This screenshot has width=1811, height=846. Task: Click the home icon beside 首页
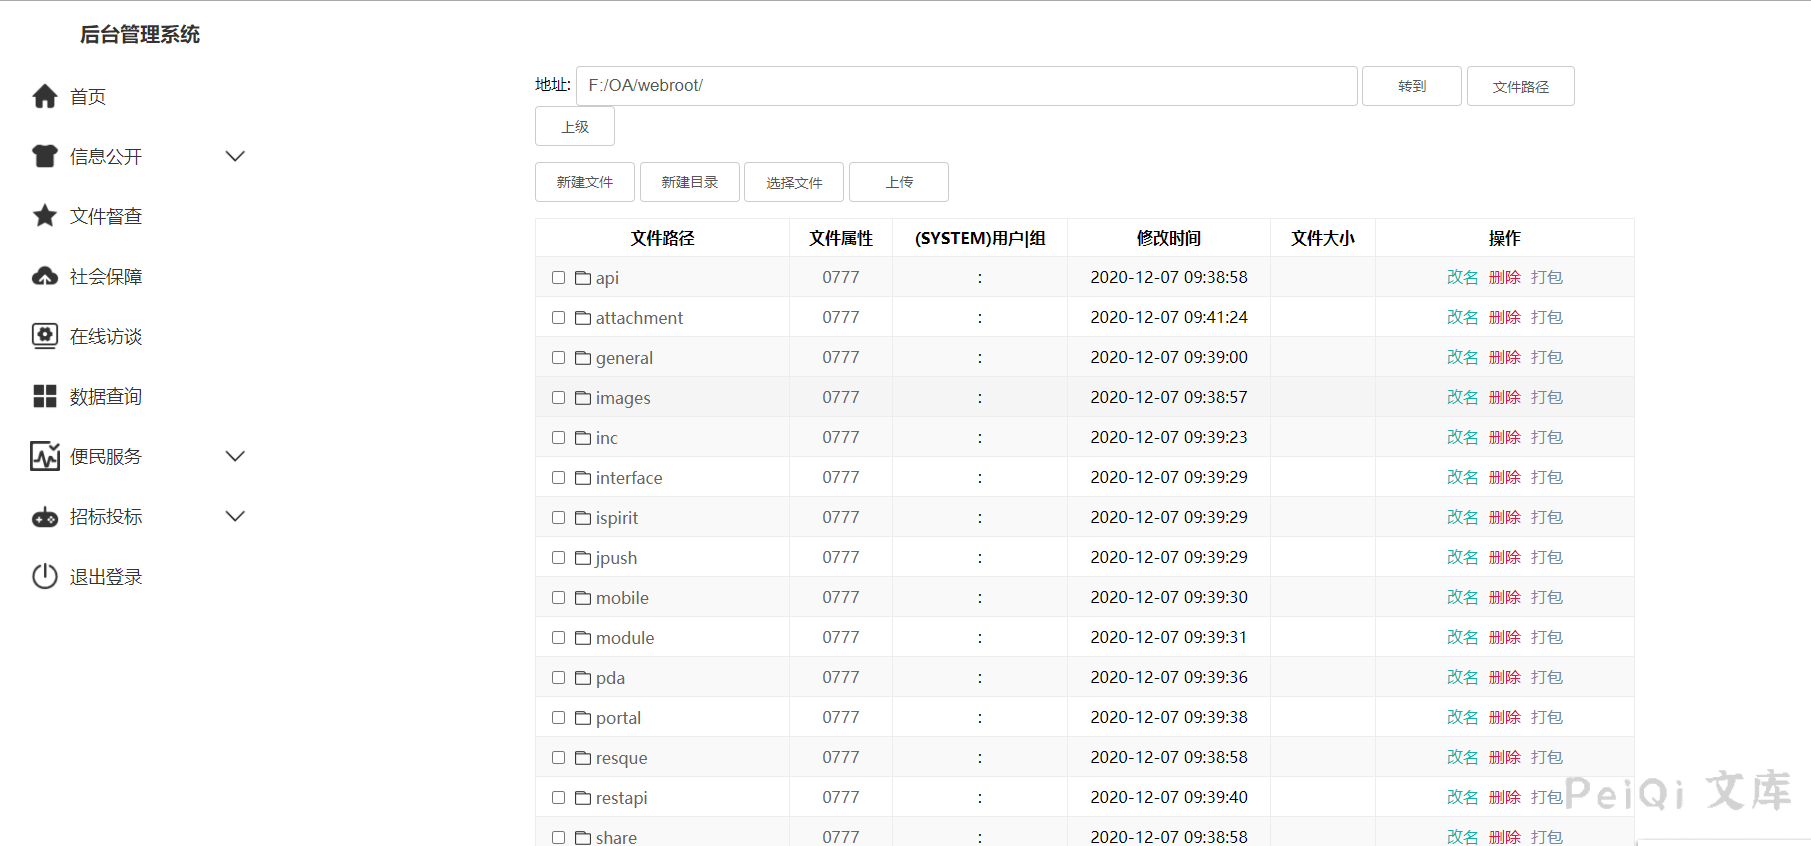coord(45,96)
